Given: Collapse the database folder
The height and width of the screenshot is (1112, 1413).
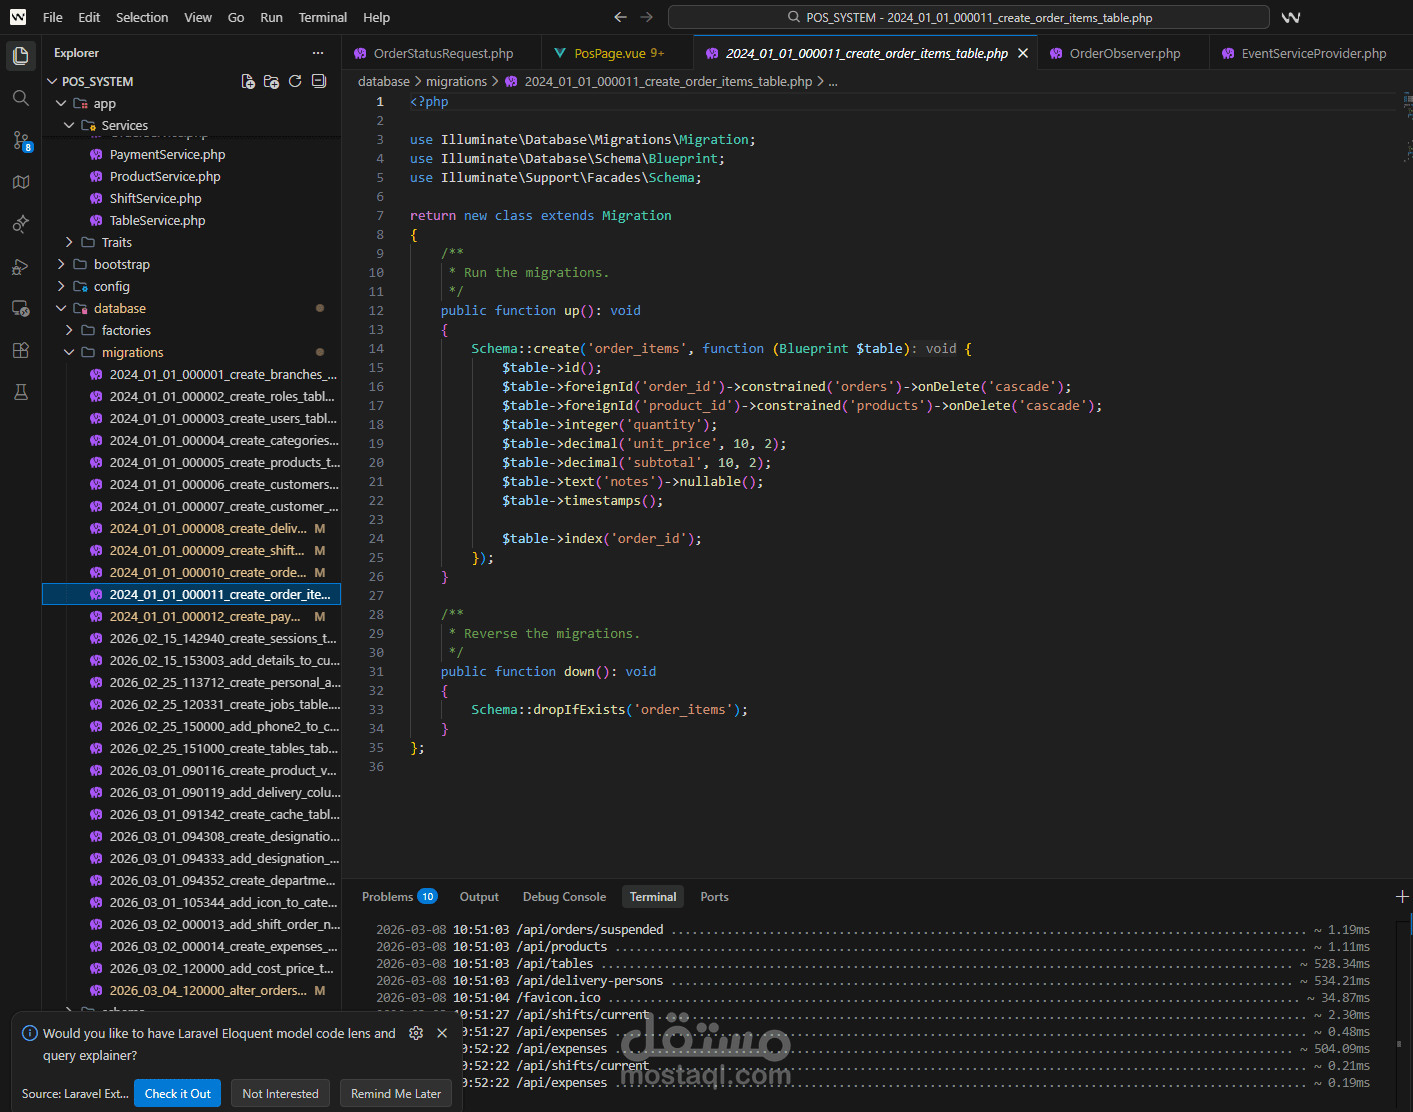Looking at the screenshot, I should (61, 308).
